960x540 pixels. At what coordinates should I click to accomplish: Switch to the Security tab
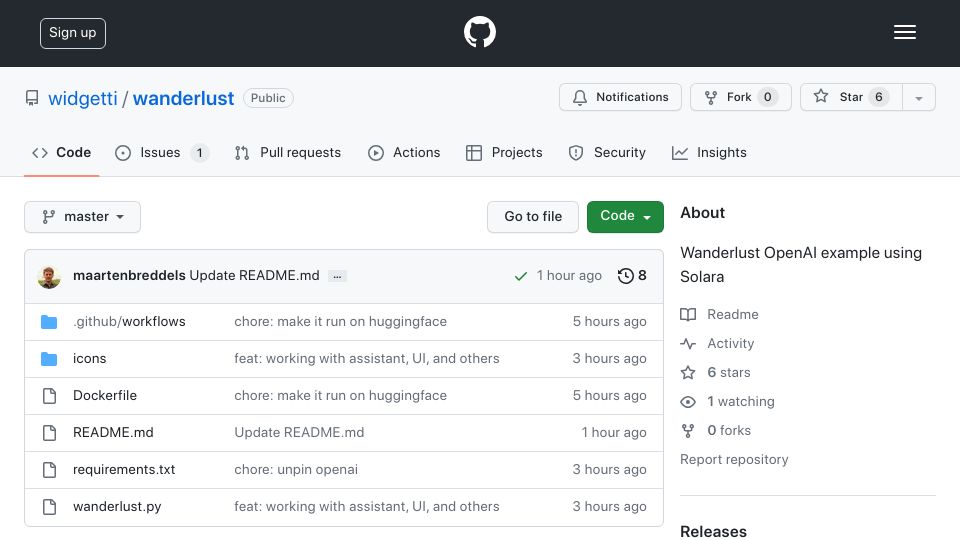tap(607, 152)
